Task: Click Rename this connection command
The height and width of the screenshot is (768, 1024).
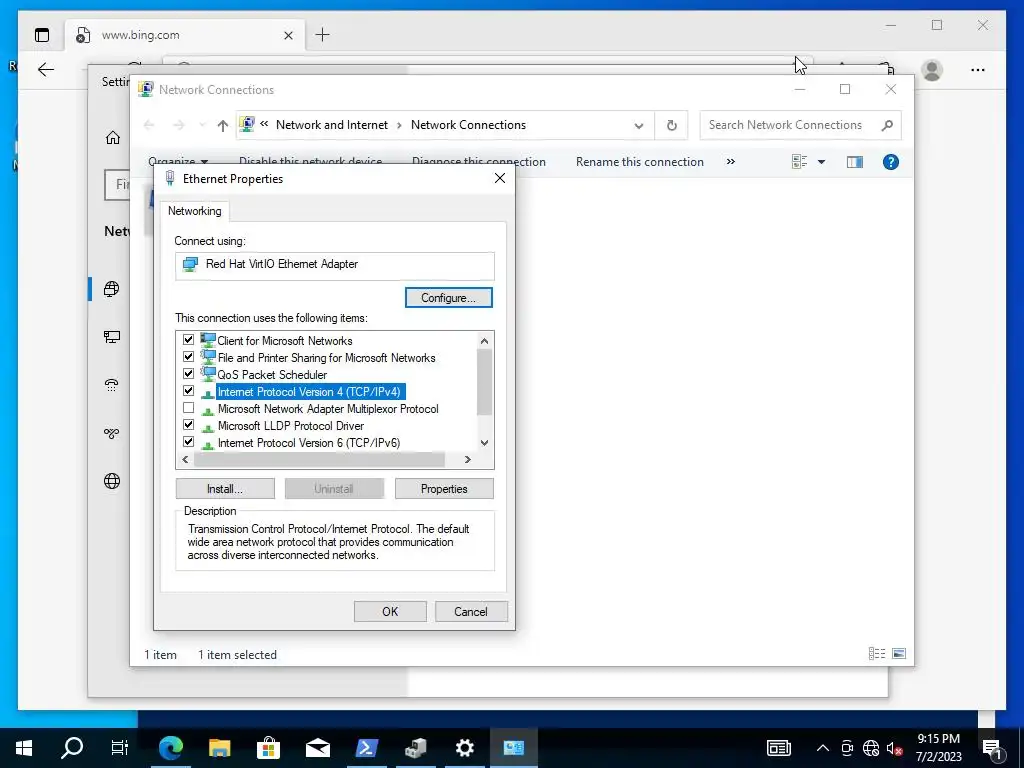Action: (640, 162)
